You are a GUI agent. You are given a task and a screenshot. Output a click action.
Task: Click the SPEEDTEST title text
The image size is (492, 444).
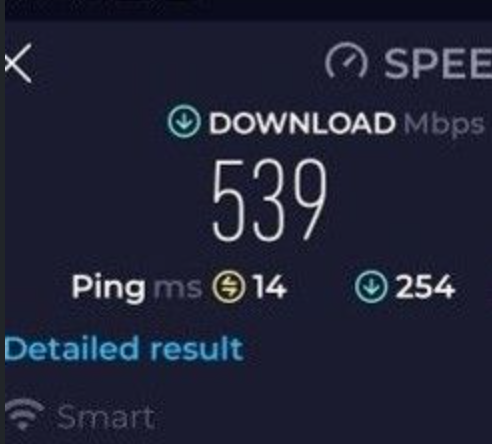438,64
